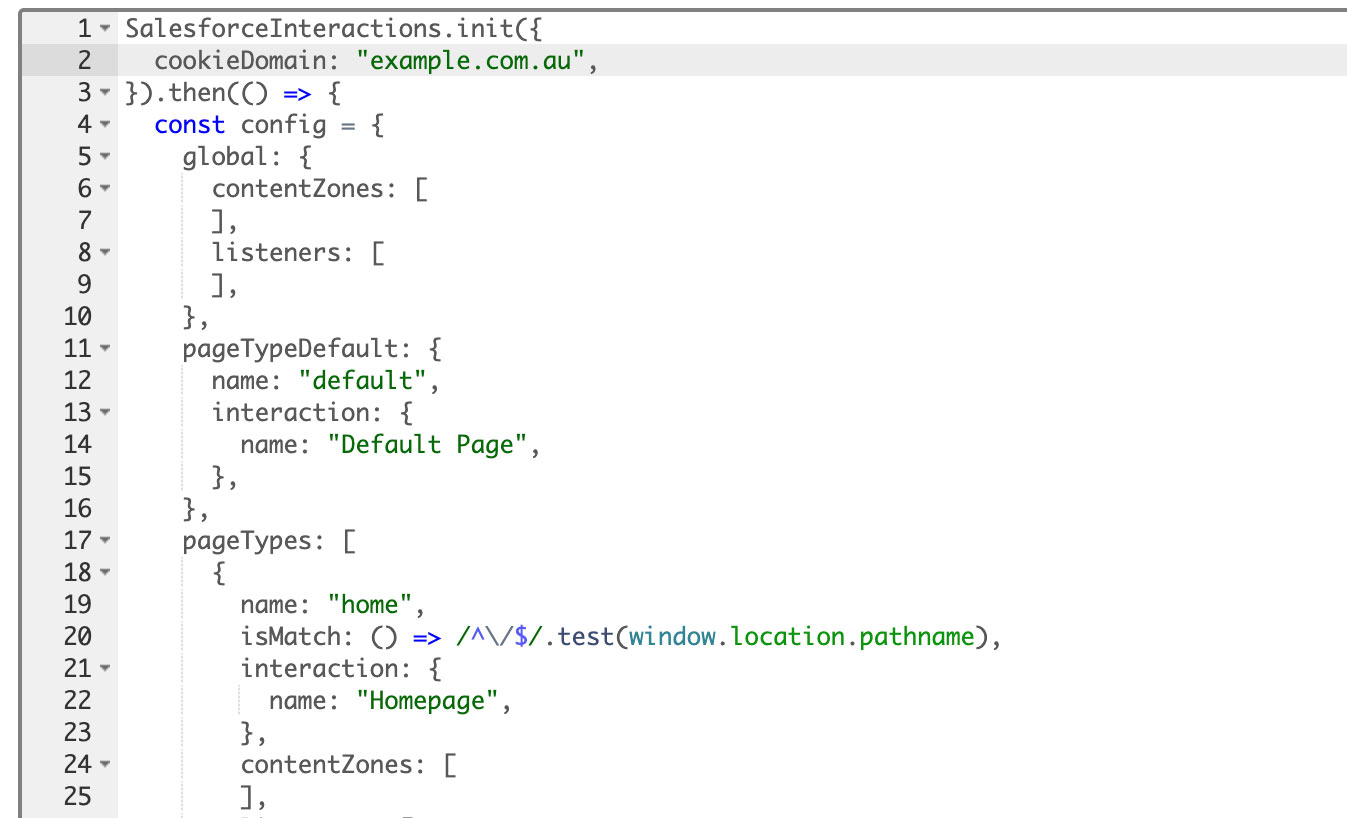Collapse the pageTypeDefault fold on line 11
Viewport: 1347px width, 818px height.
103,349
